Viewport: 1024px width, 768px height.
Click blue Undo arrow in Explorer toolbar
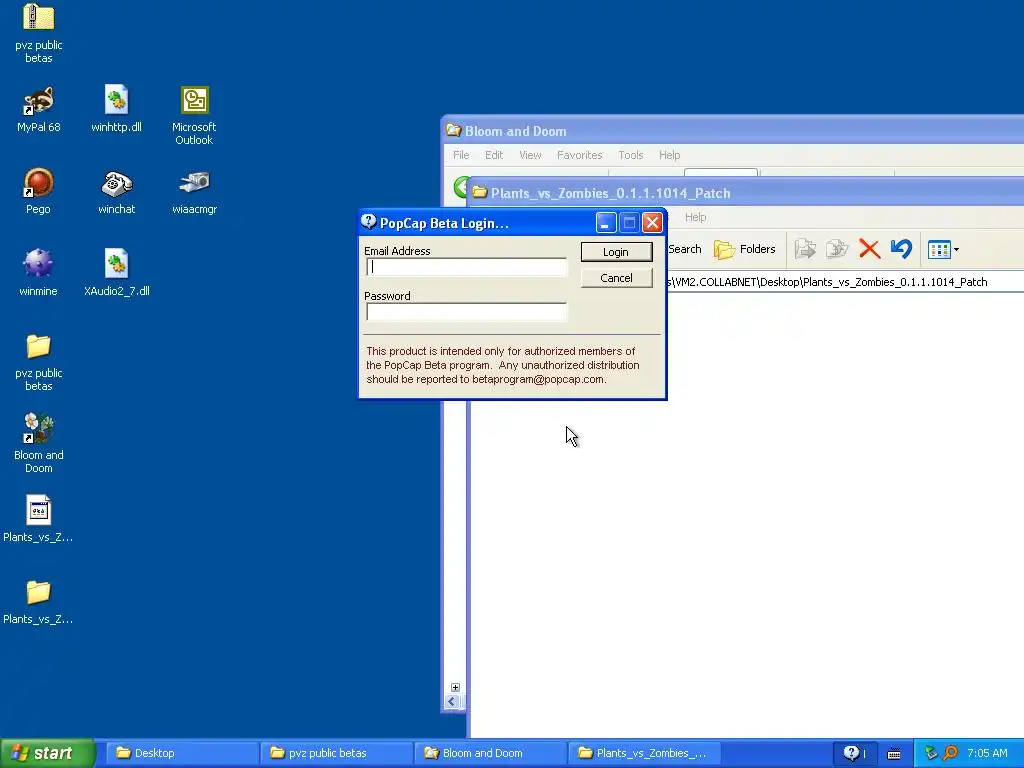click(x=901, y=249)
